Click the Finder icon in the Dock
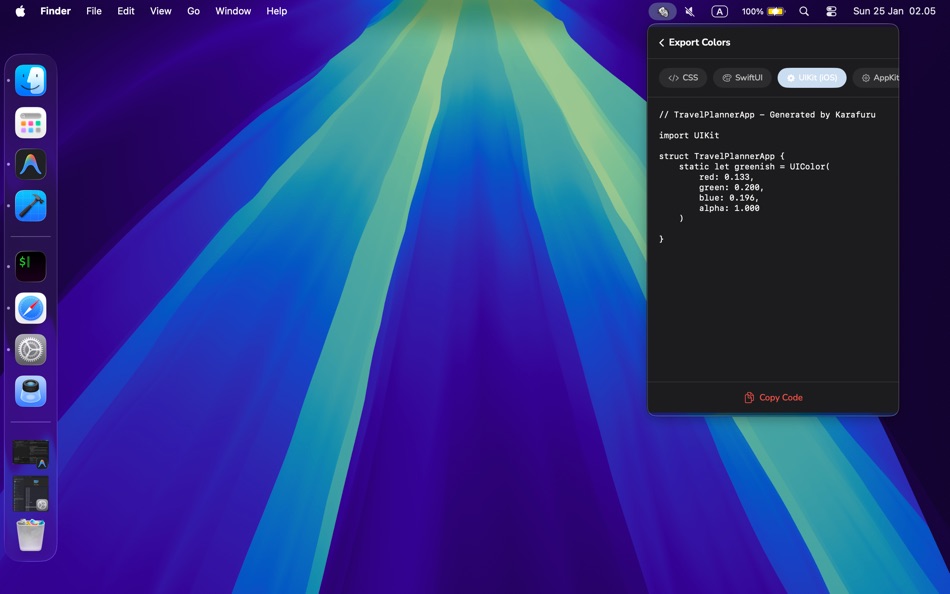The image size is (950, 594). (x=30, y=80)
